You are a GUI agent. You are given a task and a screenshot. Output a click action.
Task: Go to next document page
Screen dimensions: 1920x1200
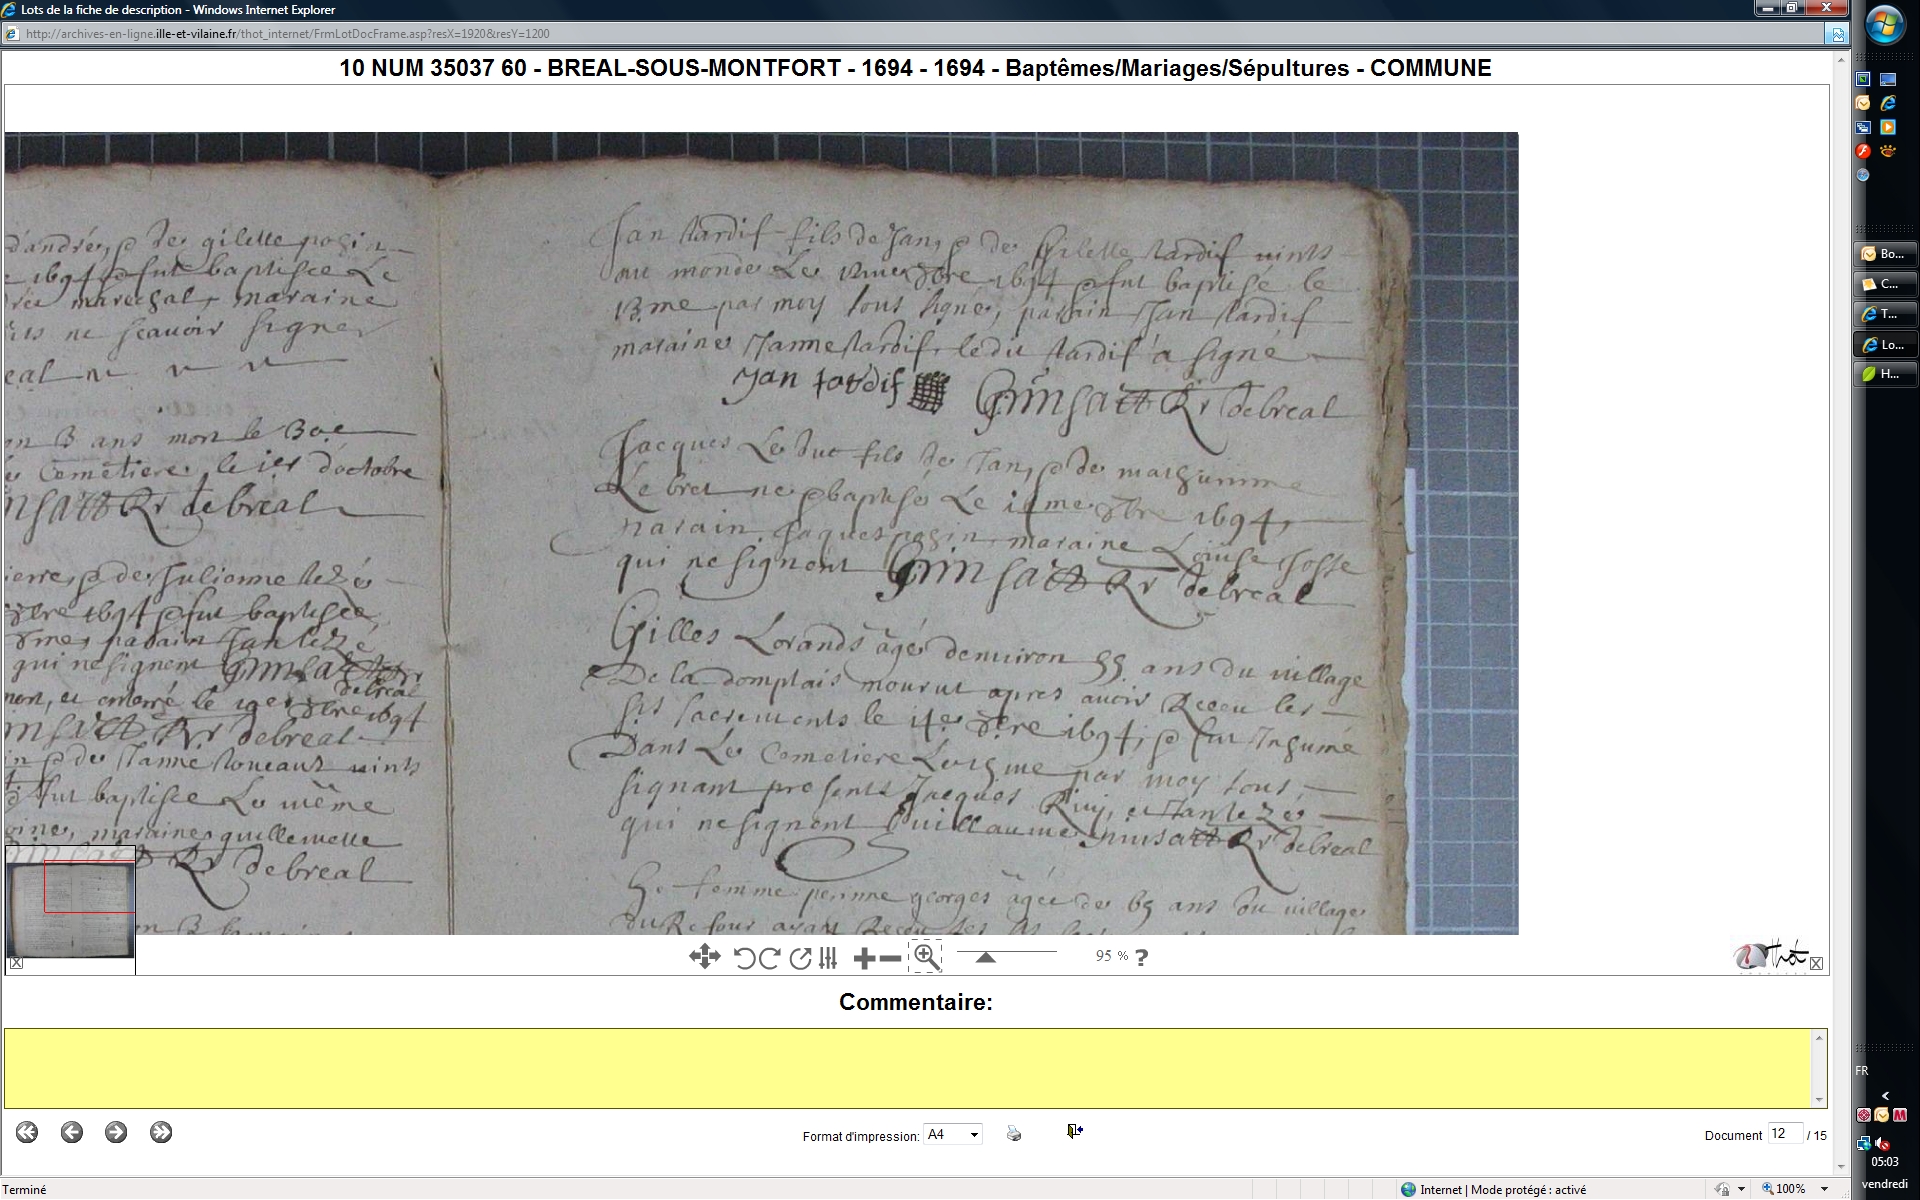pyautogui.click(x=116, y=1132)
